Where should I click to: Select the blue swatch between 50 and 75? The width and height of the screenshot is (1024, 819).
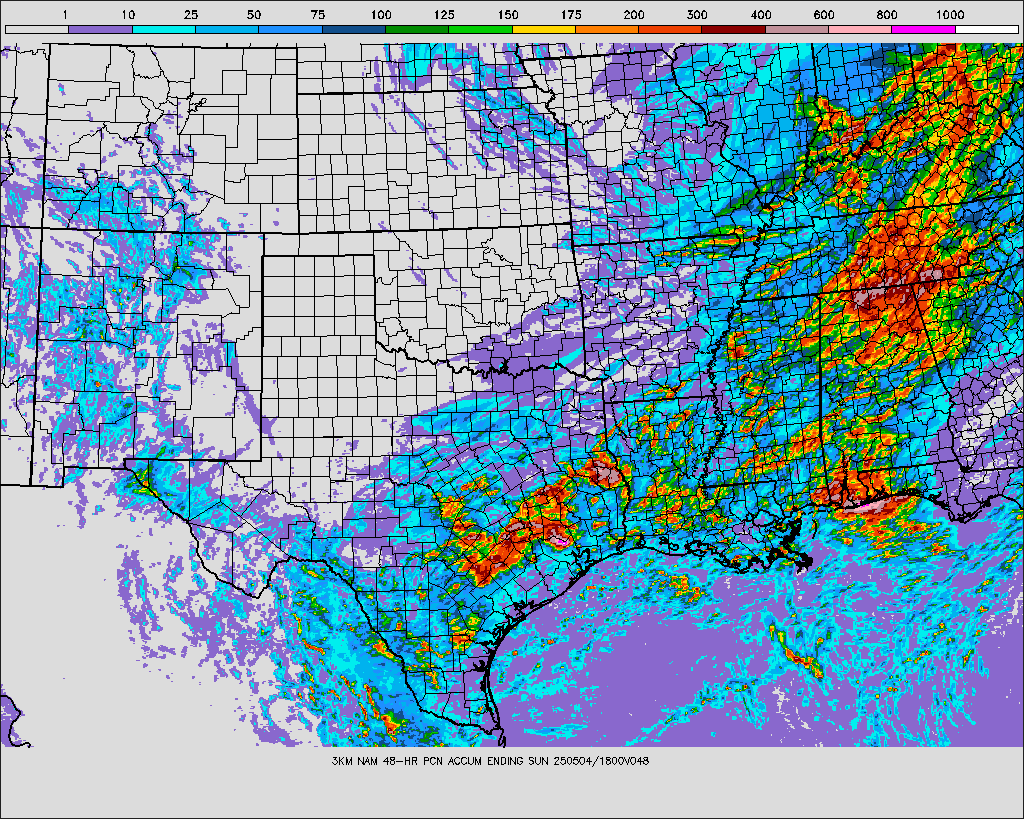291,29
